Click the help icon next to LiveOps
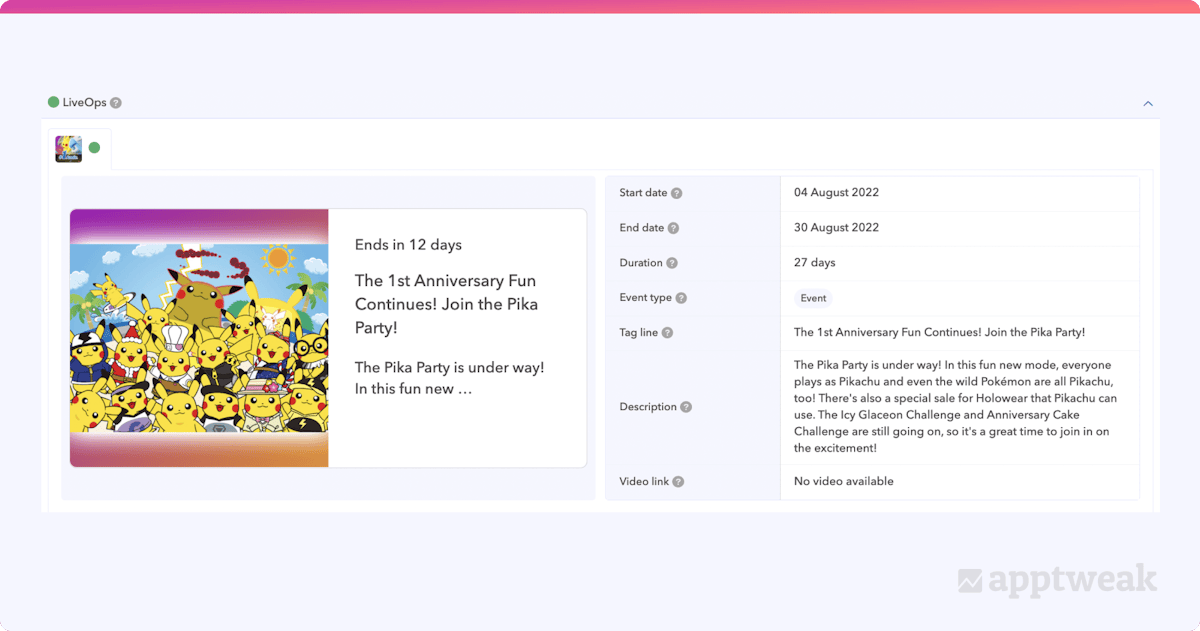 [116, 103]
